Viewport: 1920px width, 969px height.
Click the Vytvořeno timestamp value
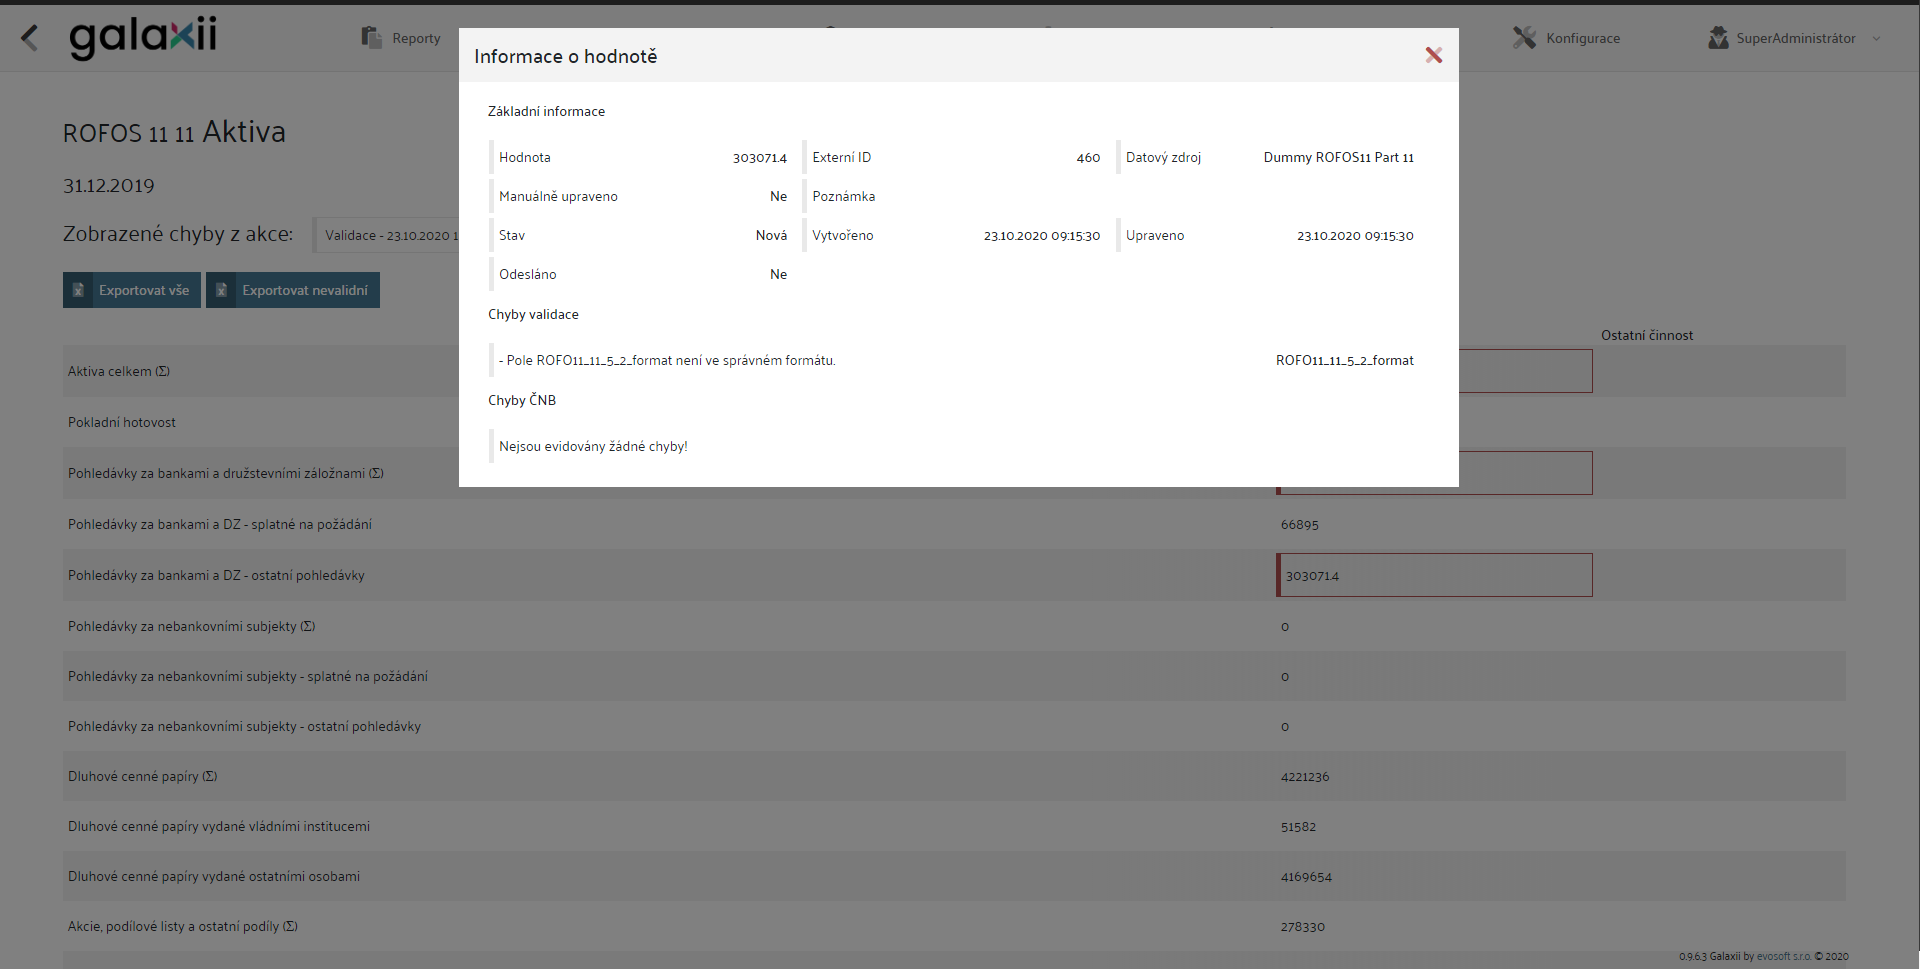tap(1041, 236)
